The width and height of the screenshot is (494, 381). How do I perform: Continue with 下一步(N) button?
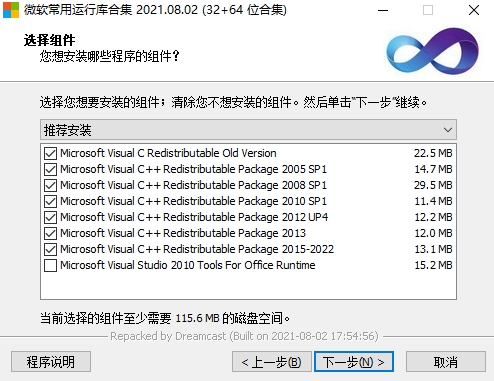[354, 362]
